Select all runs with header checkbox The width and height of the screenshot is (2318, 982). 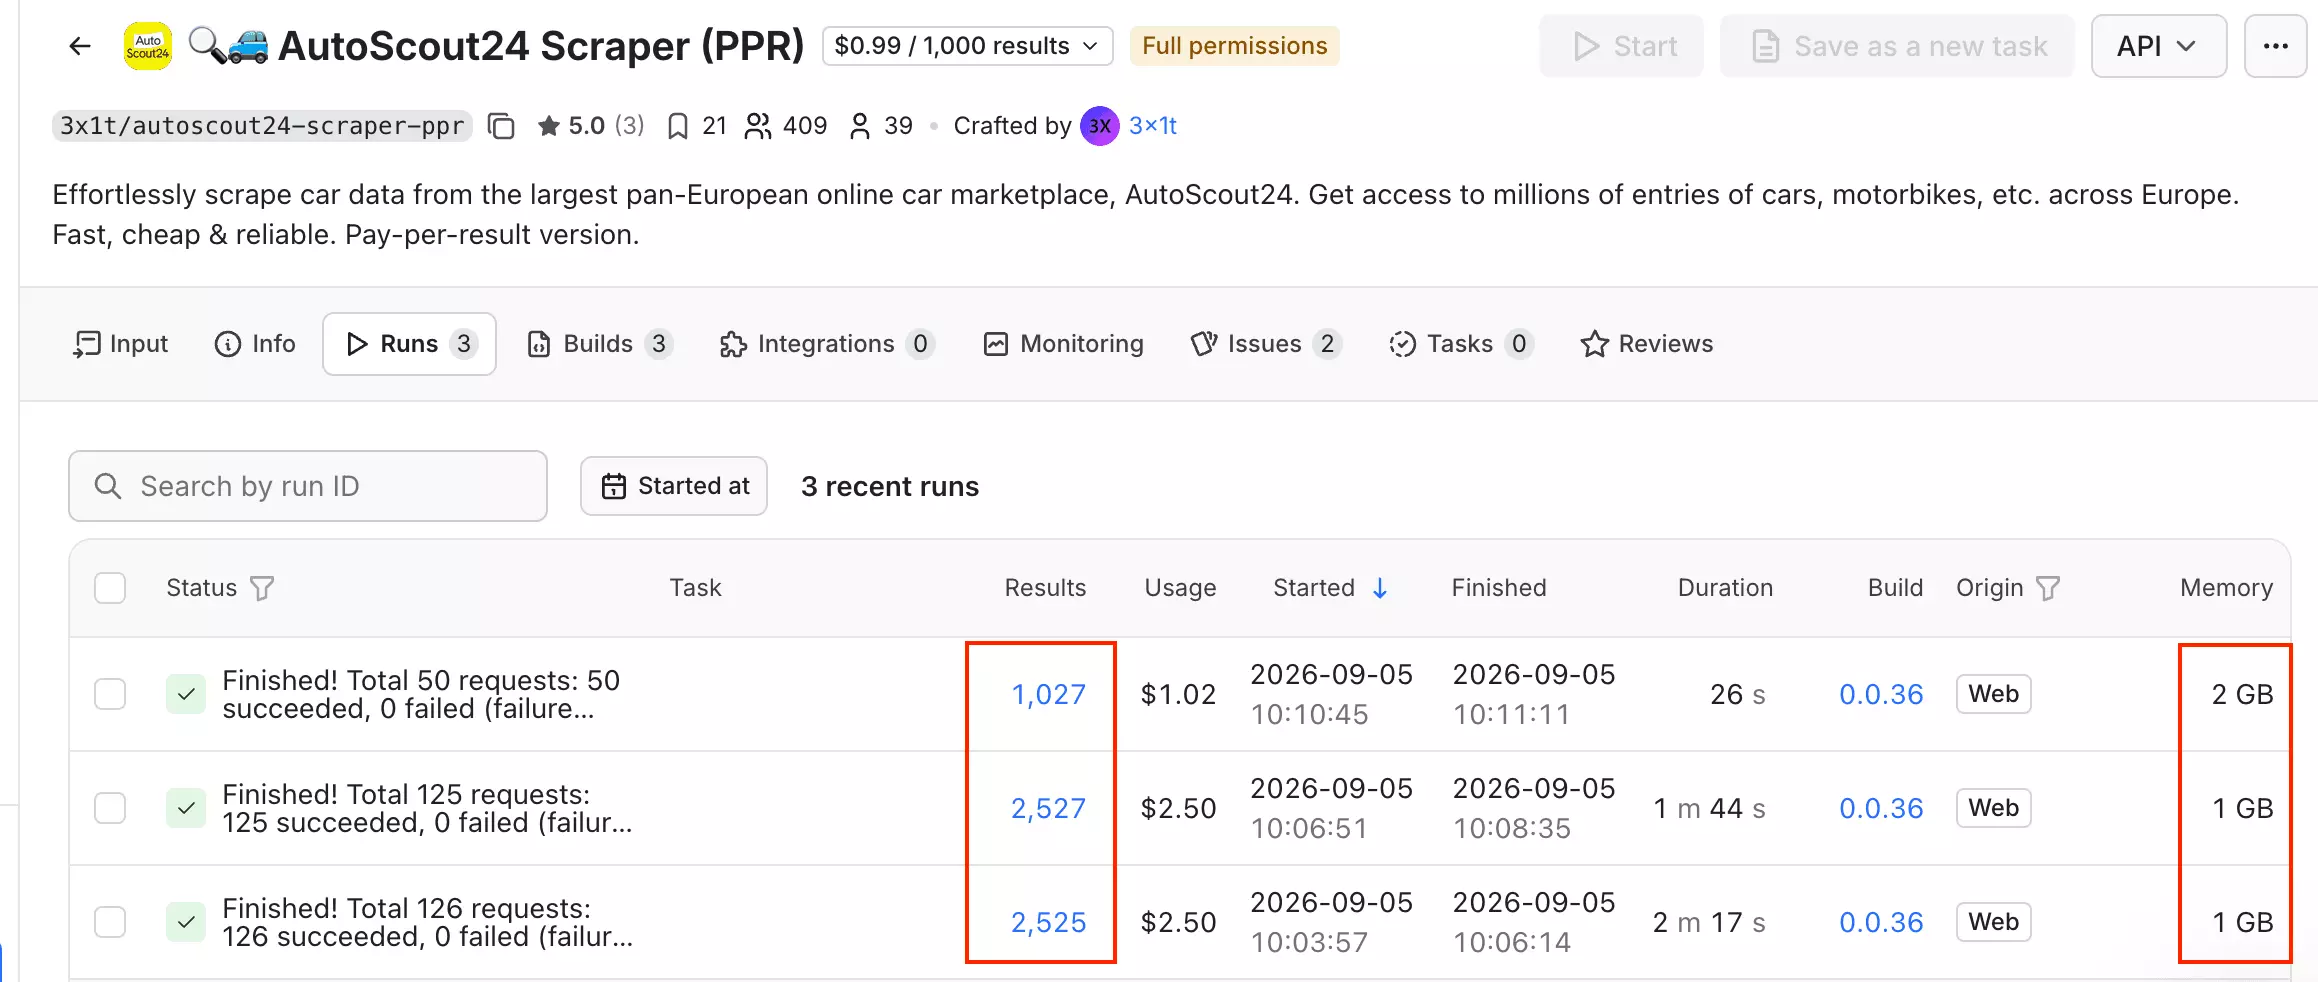click(x=110, y=588)
